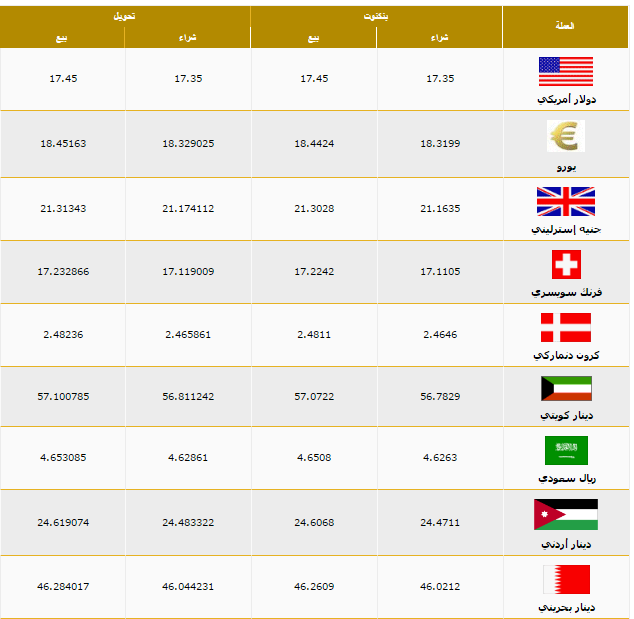The width and height of the screenshot is (634, 619).
Task: Click the تحويل header cell
Action: pyautogui.click(x=125, y=17)
